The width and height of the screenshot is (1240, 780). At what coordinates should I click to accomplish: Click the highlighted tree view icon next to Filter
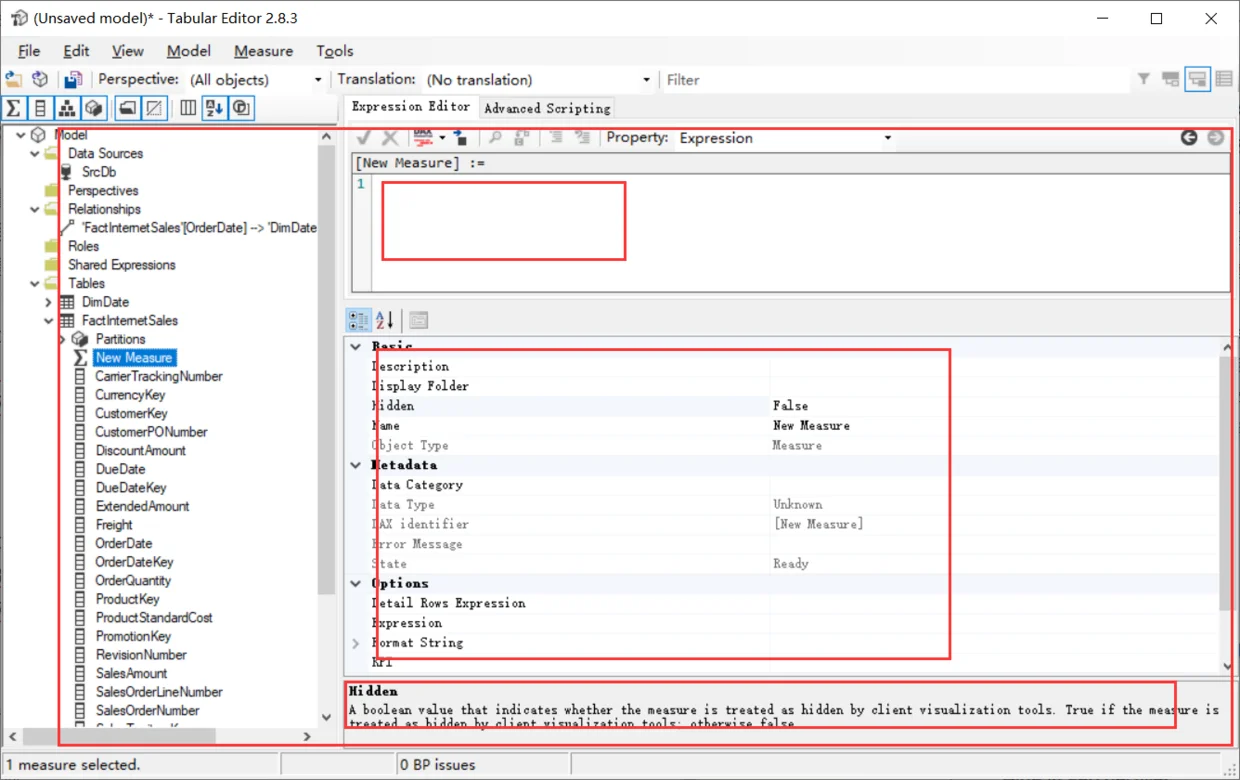click(1197, 79)
